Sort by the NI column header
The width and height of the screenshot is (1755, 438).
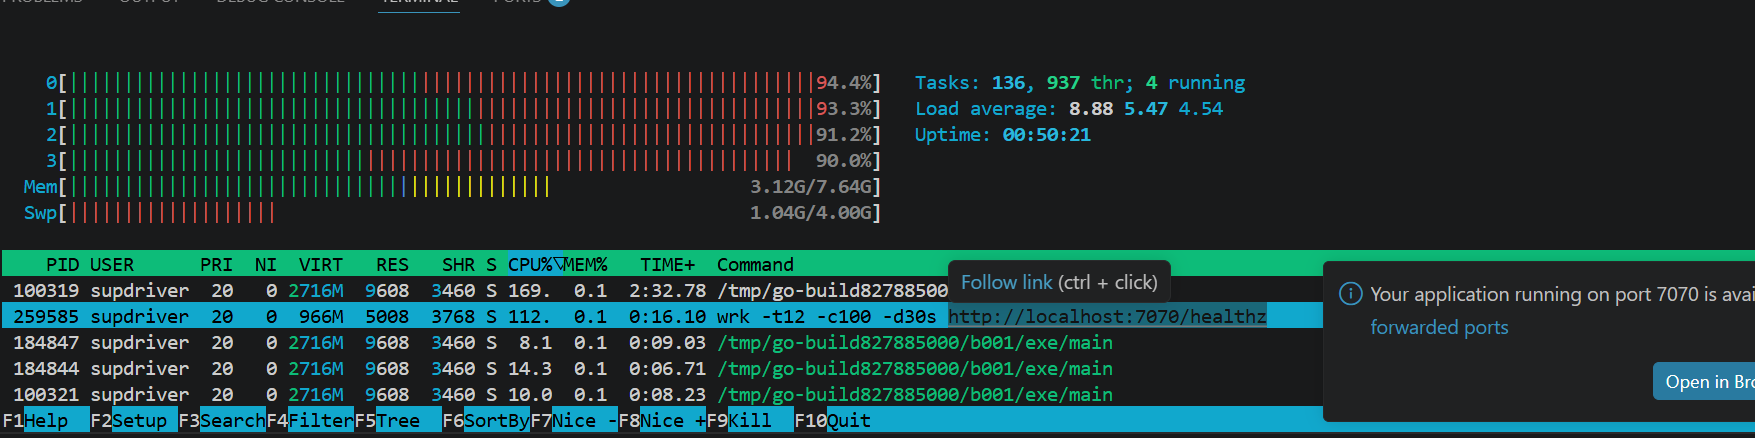pos(265,265)
